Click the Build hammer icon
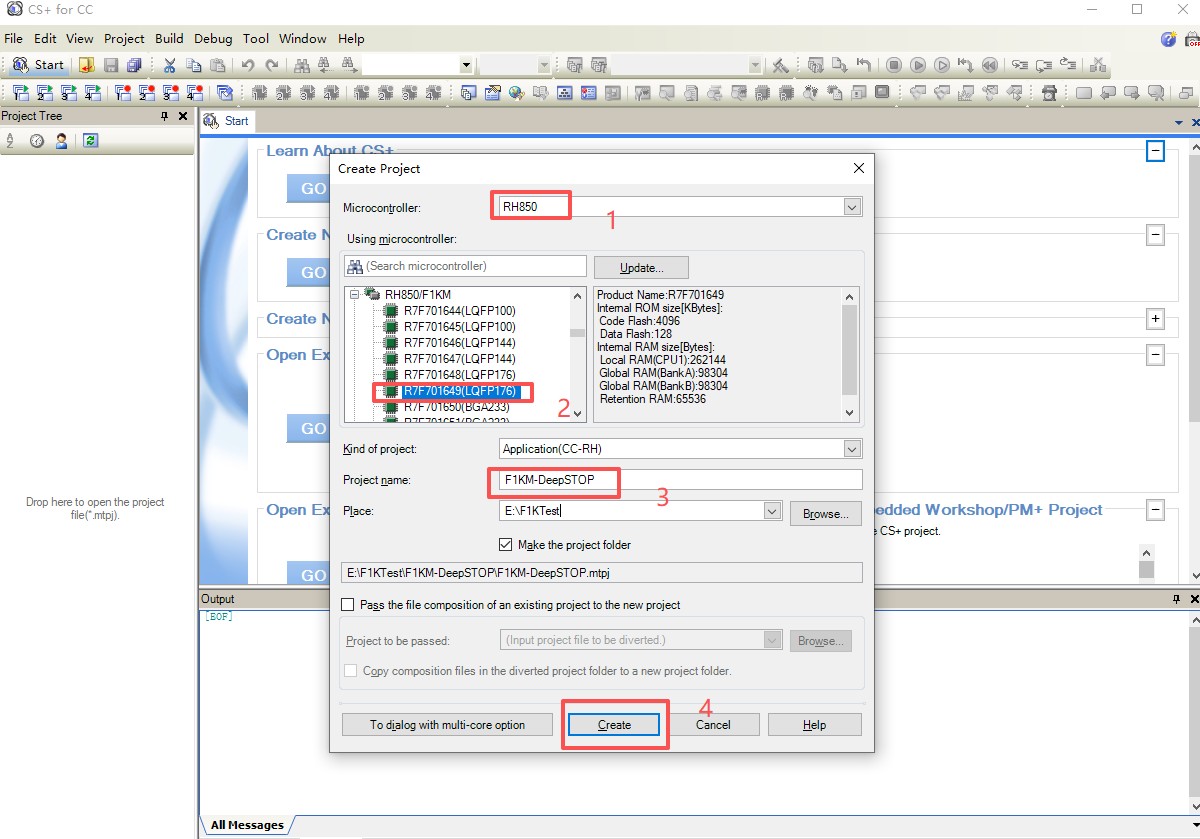The width and height of the screenshot is (1200, 839). click(x=780, y=65)
